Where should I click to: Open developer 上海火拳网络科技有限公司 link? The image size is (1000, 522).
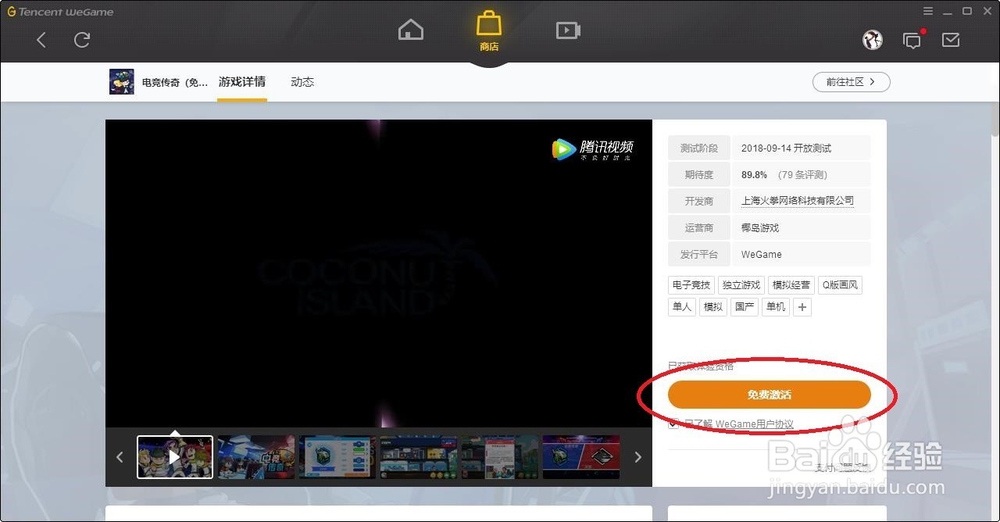point(797,200)
